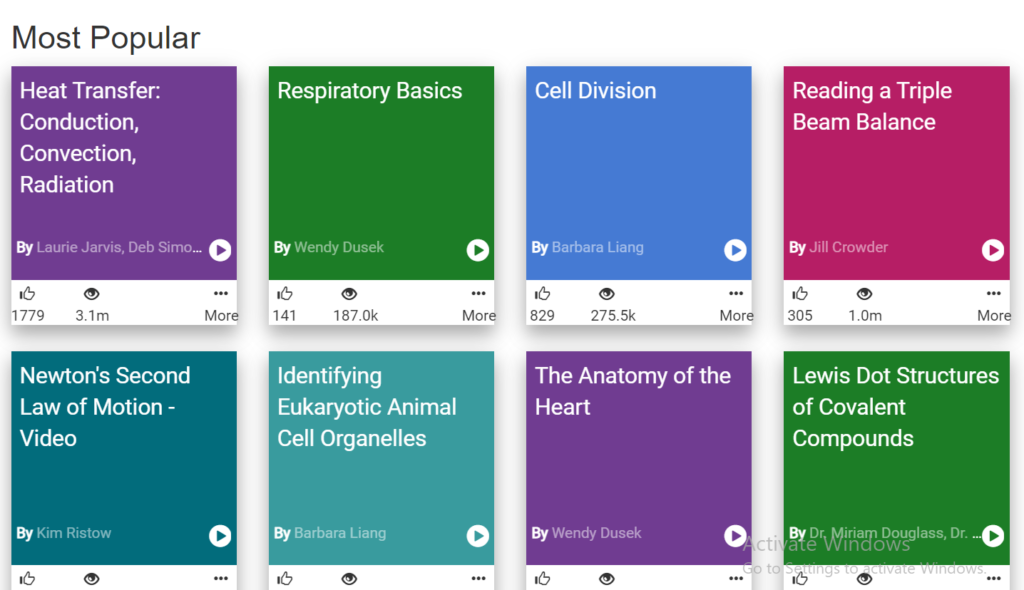Play the Heat Transfer lesson
This screenshot has width=1024, height=590.
click(x=220, y=250)
